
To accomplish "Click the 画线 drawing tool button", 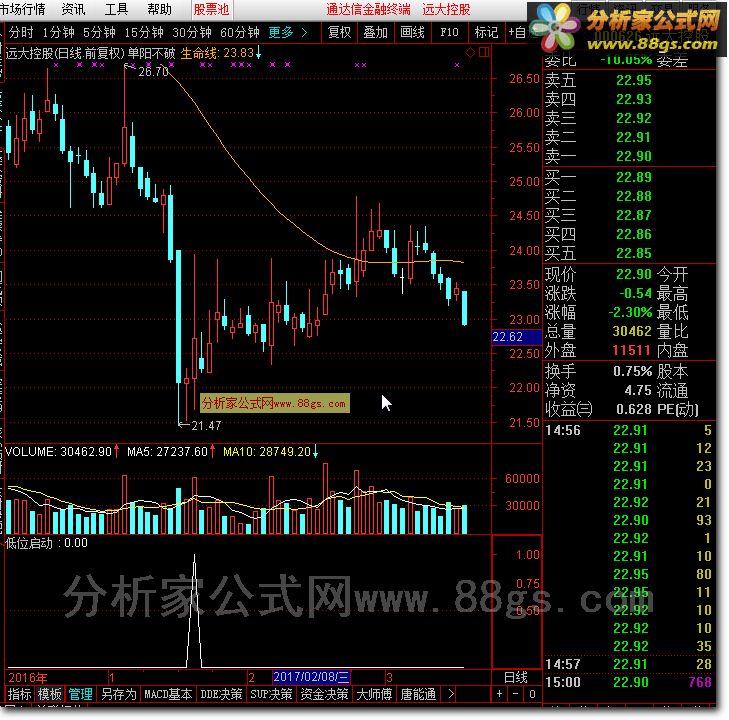I will click(412, 33).
